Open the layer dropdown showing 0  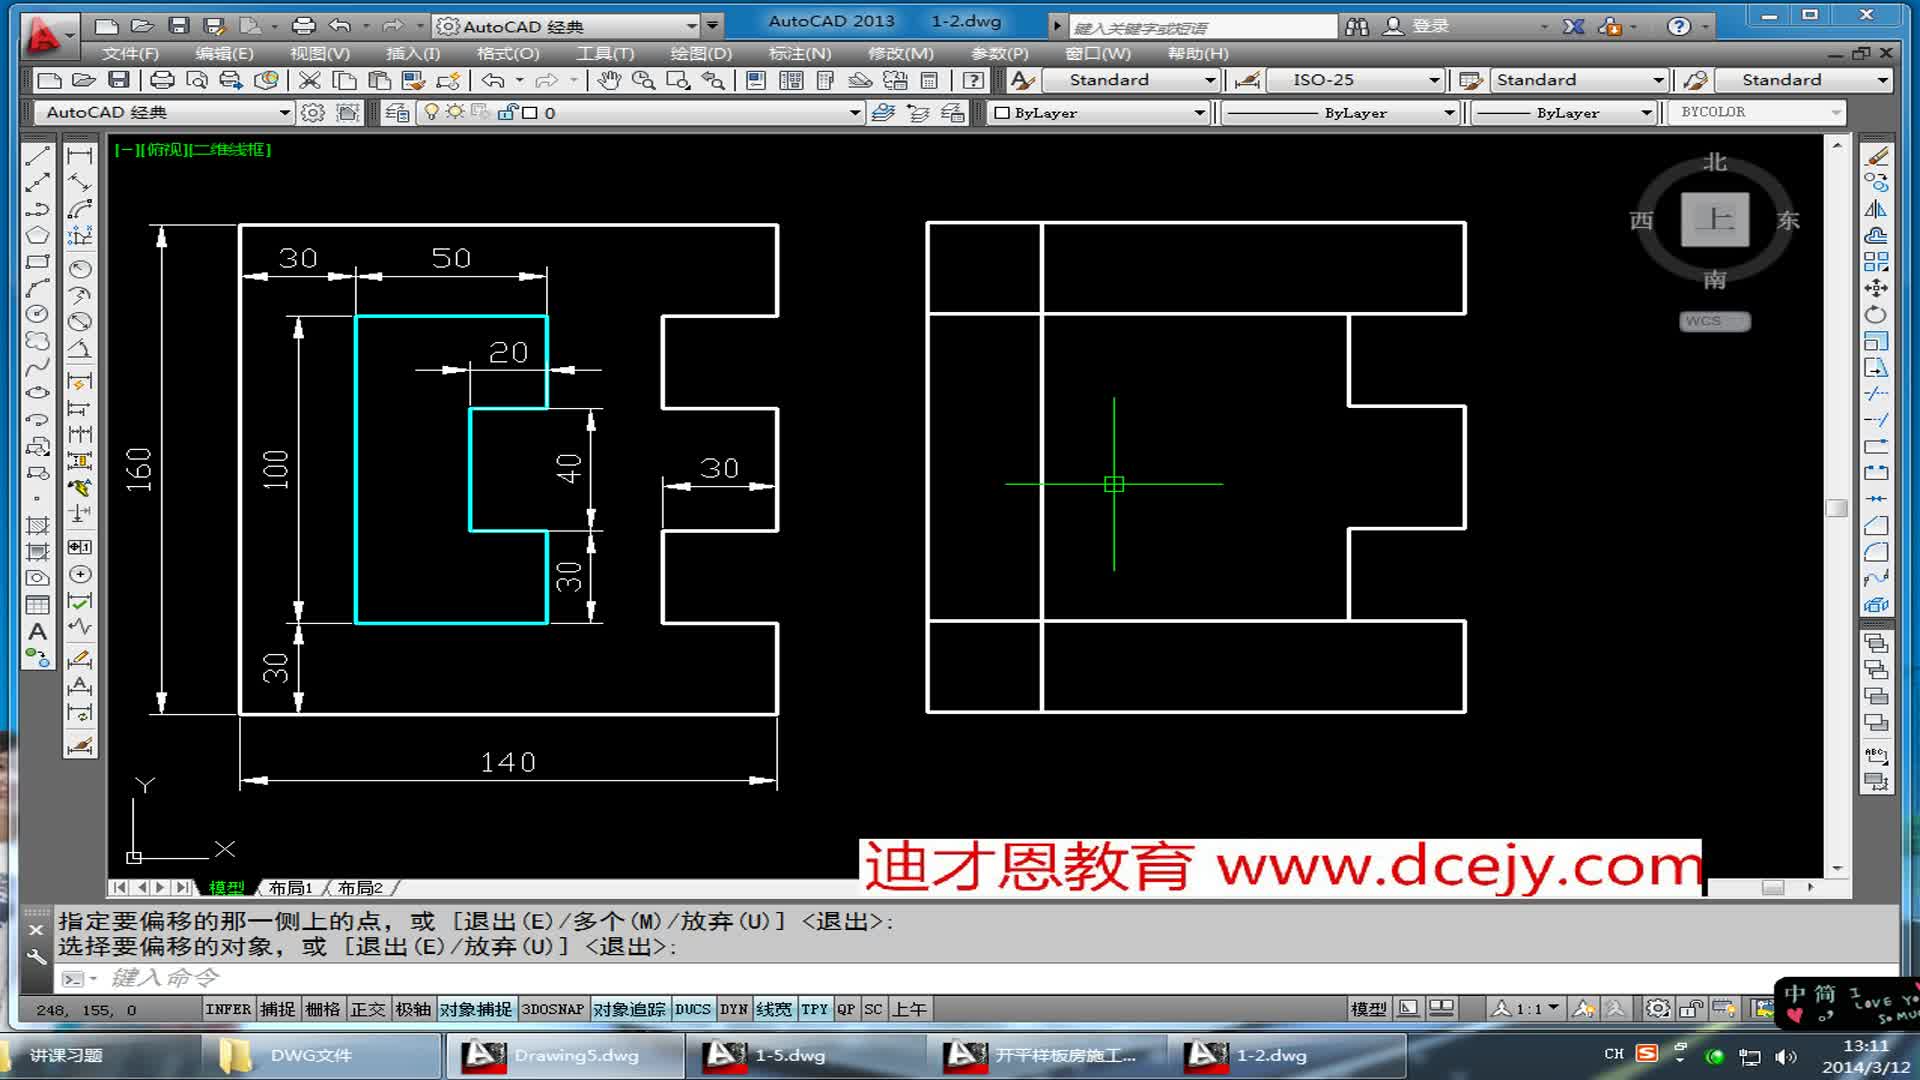click(x=854, y=113)
